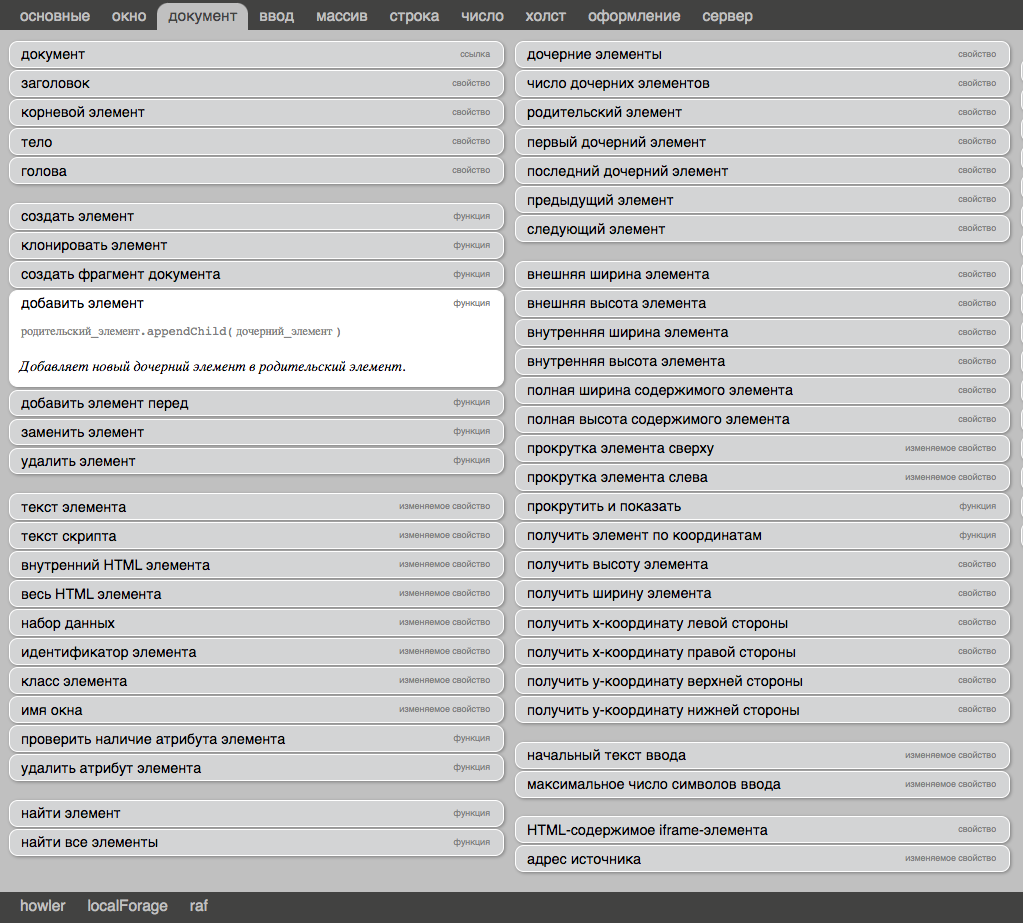This screenshot has height=923, width=1023.
Task: Expand the родительский элемент property
Action: click(x=762, y=112)
